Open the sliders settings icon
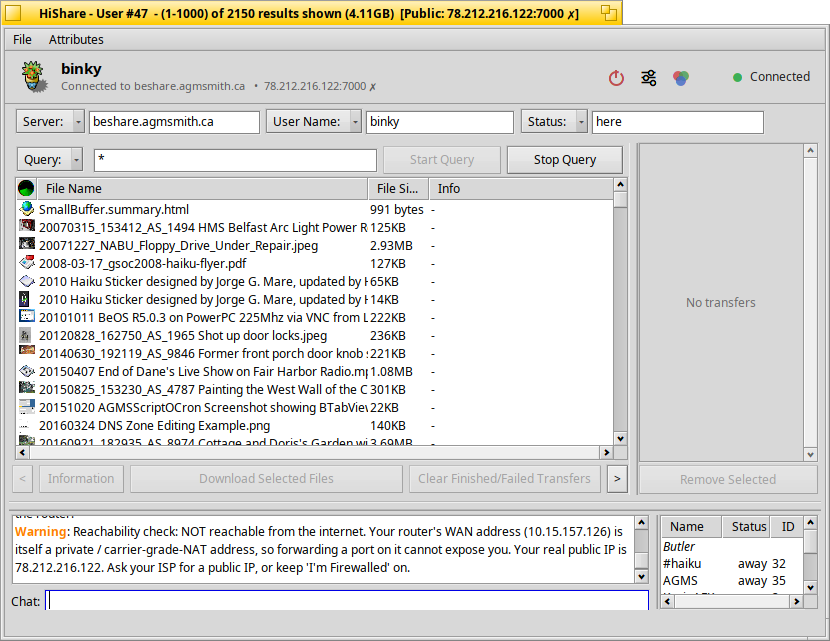The image size is (830, 641). 648,78
